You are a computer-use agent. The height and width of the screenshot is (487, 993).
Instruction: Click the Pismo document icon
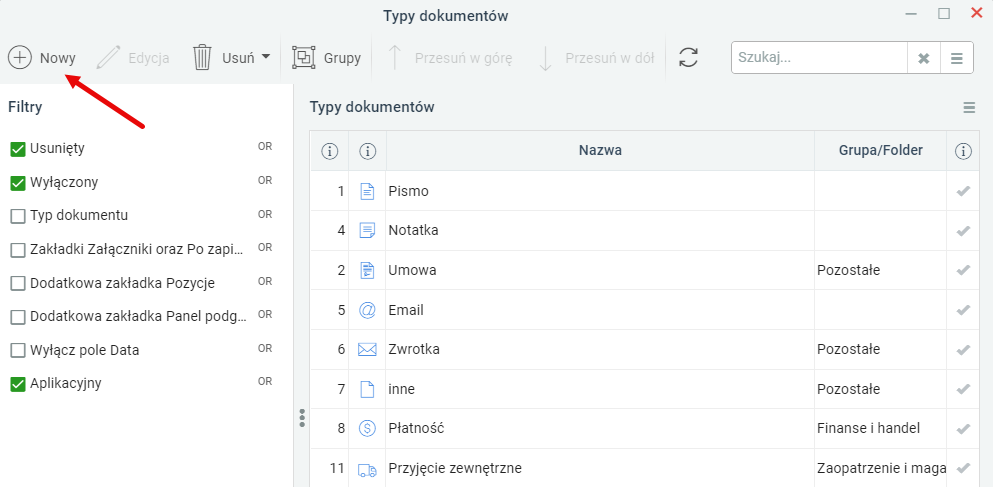click(x=367, y=191)
